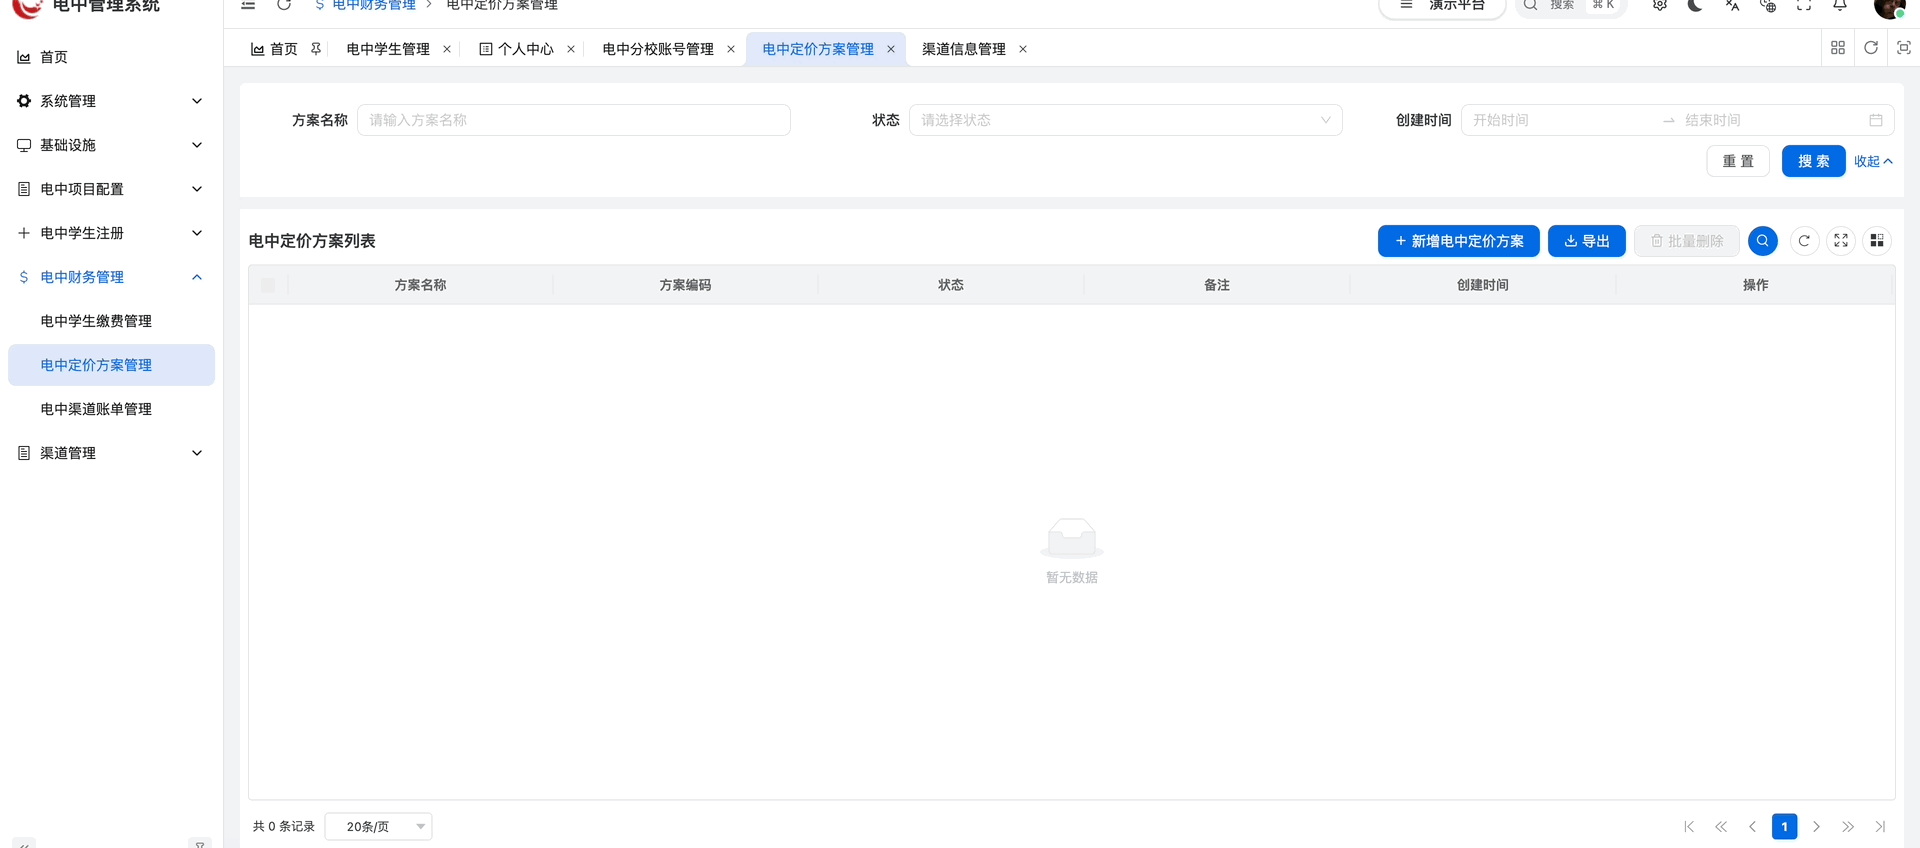This screenshot has width=1920, height=848.
Task: Collapse search form via 收起 link
Action: click(x=1873, y=161)
